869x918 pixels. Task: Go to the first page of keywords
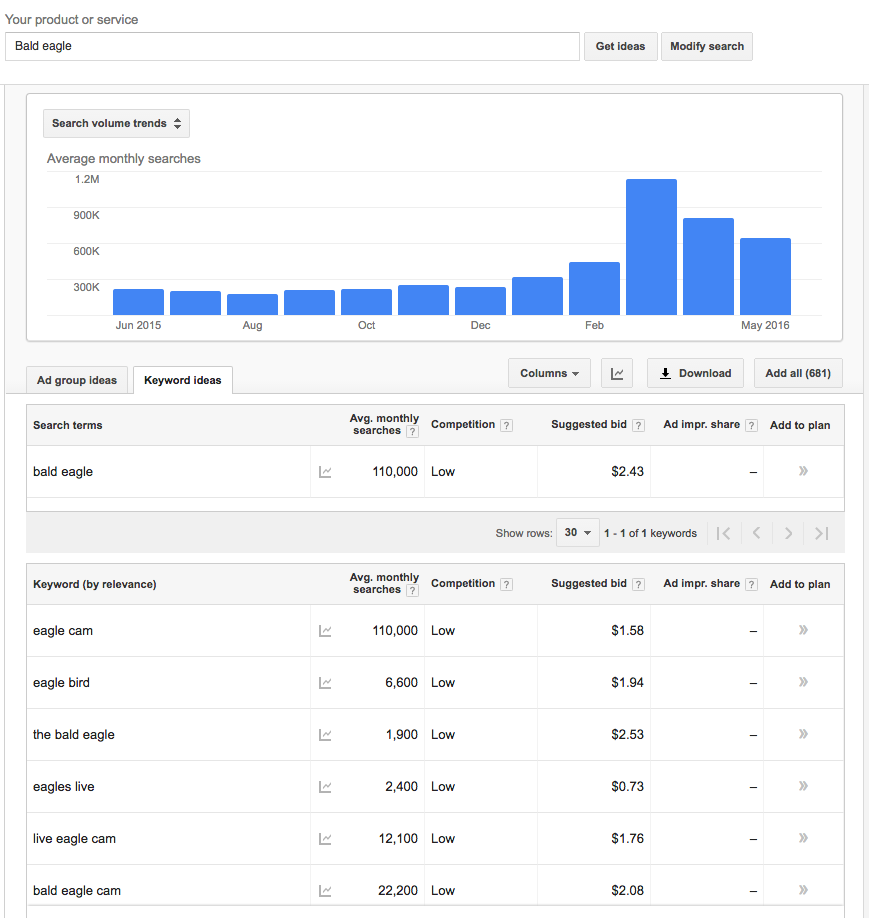tap(724, 533)
